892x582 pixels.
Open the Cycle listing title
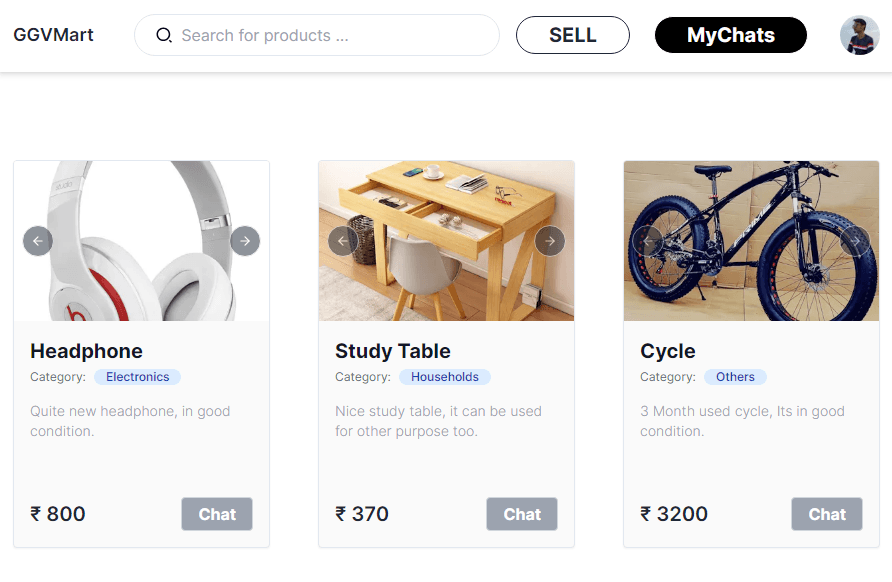click(667, 351)
